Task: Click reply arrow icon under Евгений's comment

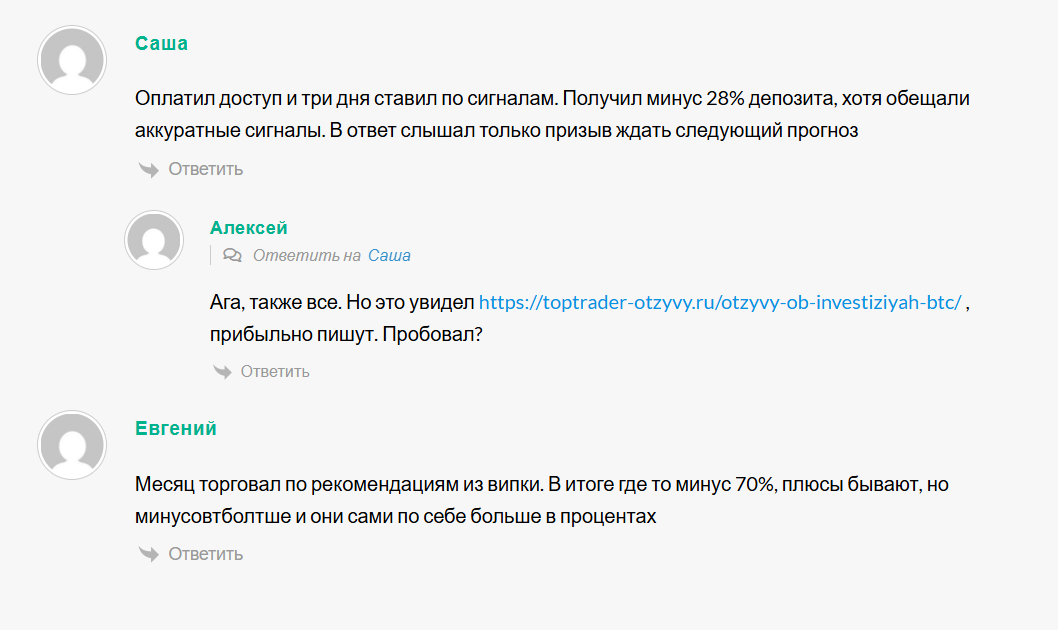Action: pyautogui.click(x=148, y=554)
